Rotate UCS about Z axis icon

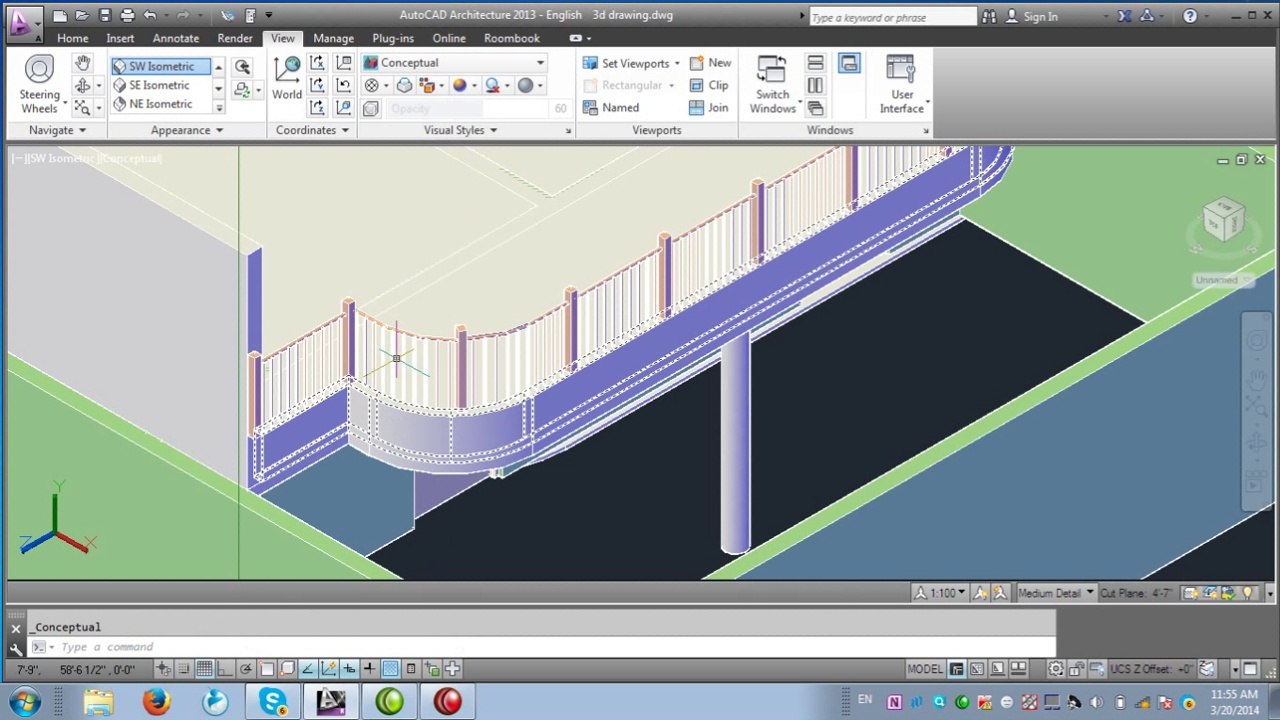[x=318, y=107]
